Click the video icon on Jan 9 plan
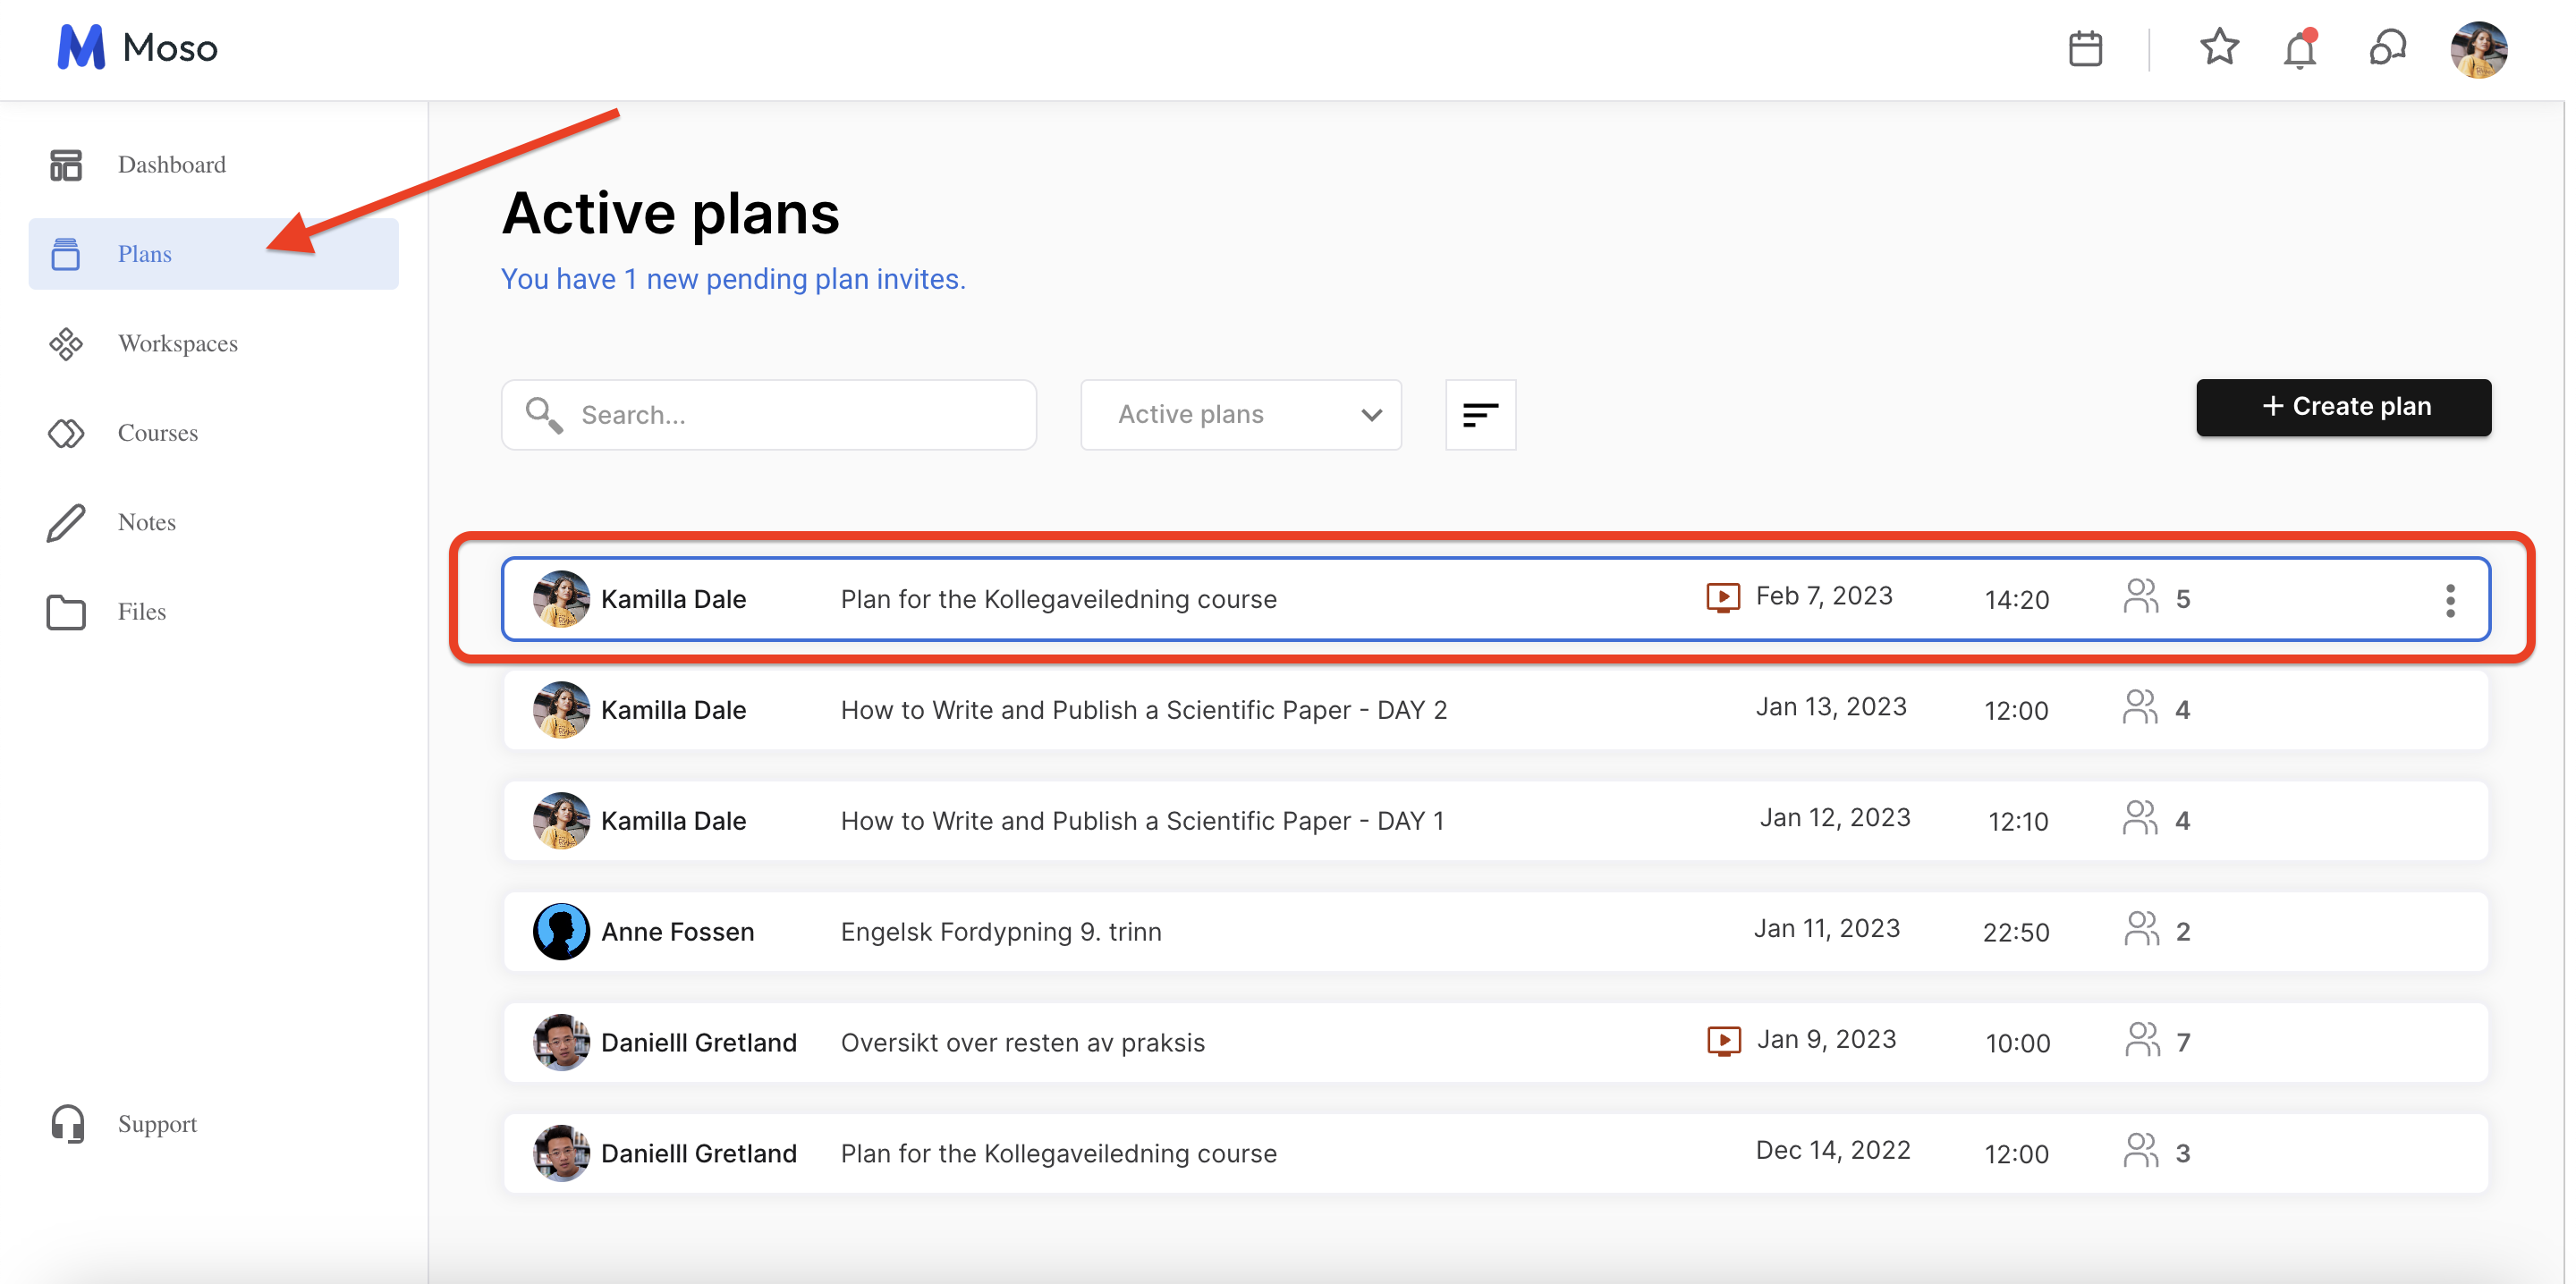 click(1722, 1041)
